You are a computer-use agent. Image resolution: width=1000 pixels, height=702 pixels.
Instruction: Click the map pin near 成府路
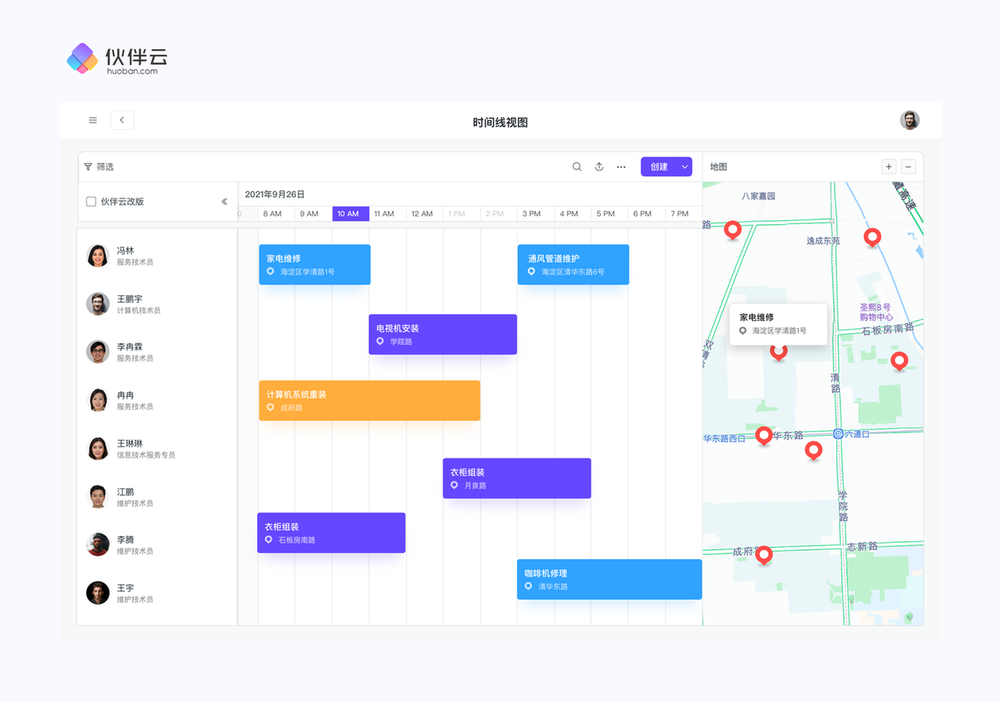[764, 554]
